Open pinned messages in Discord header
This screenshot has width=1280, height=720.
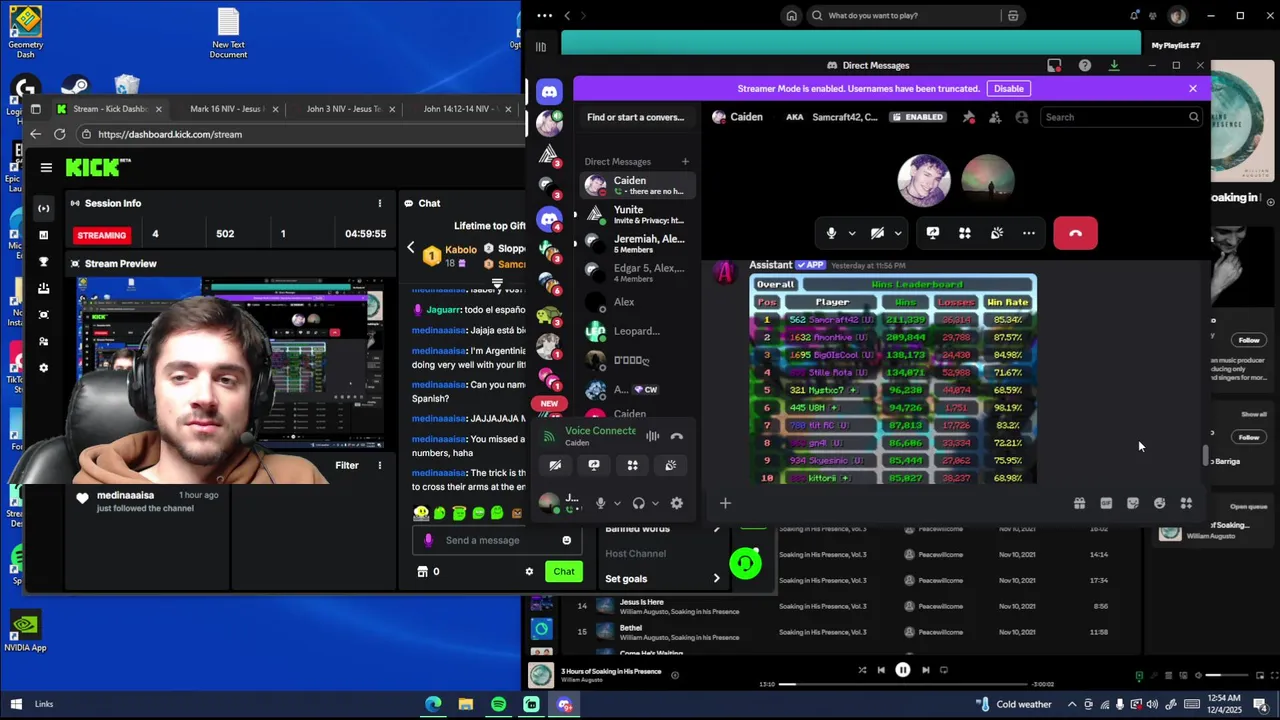click(x=968, y=117)
